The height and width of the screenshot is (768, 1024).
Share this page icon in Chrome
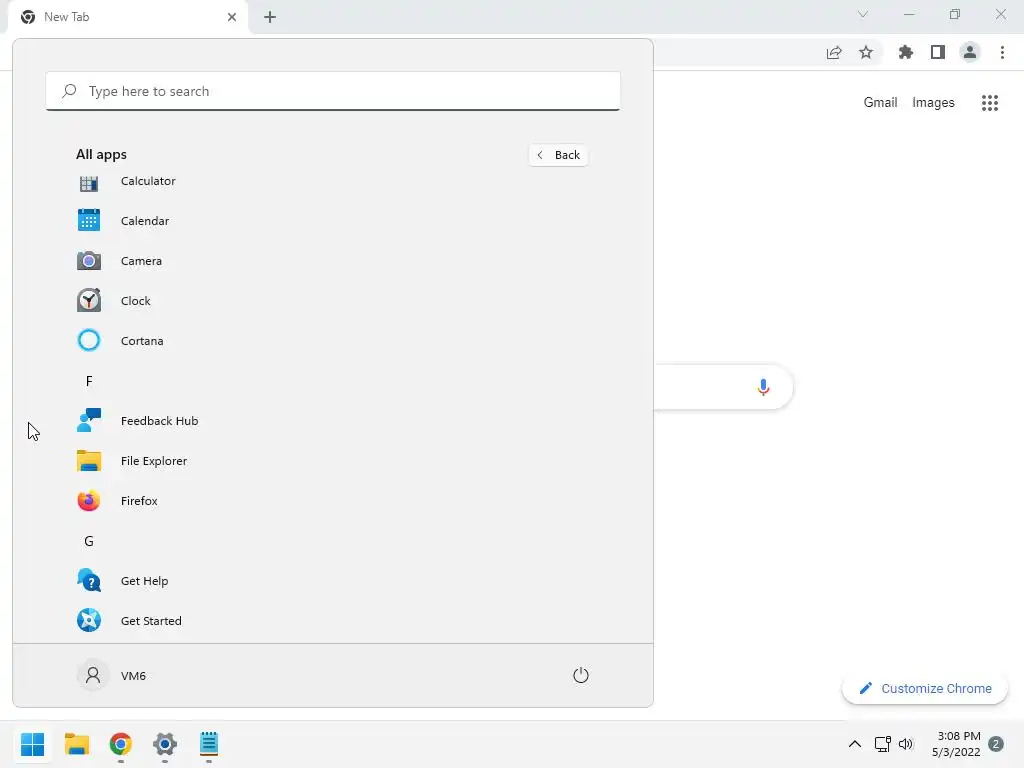coord(834,52)
